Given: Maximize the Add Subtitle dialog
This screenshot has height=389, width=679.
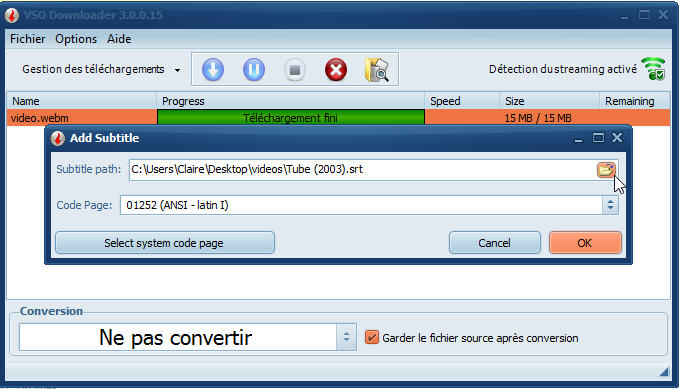Looking at the screenshot, I should (x=598, y=138).
